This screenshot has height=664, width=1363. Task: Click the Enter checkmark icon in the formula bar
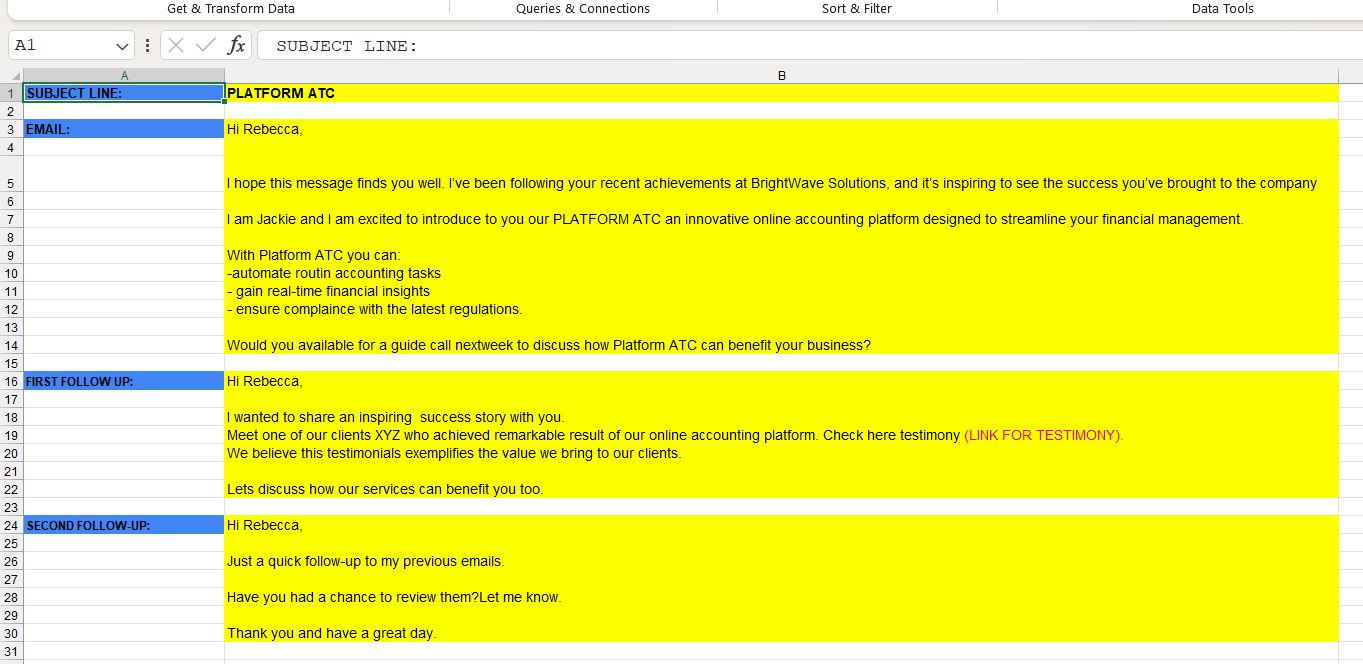(206, 46)
